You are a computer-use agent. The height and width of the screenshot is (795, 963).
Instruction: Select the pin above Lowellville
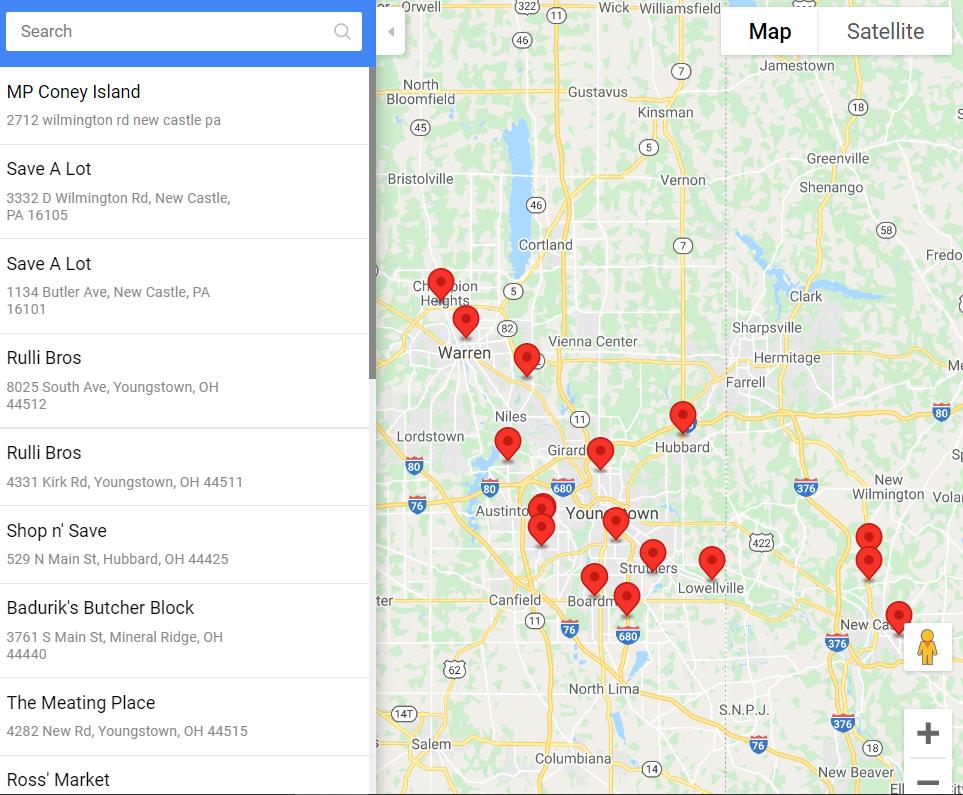point(712,562)
